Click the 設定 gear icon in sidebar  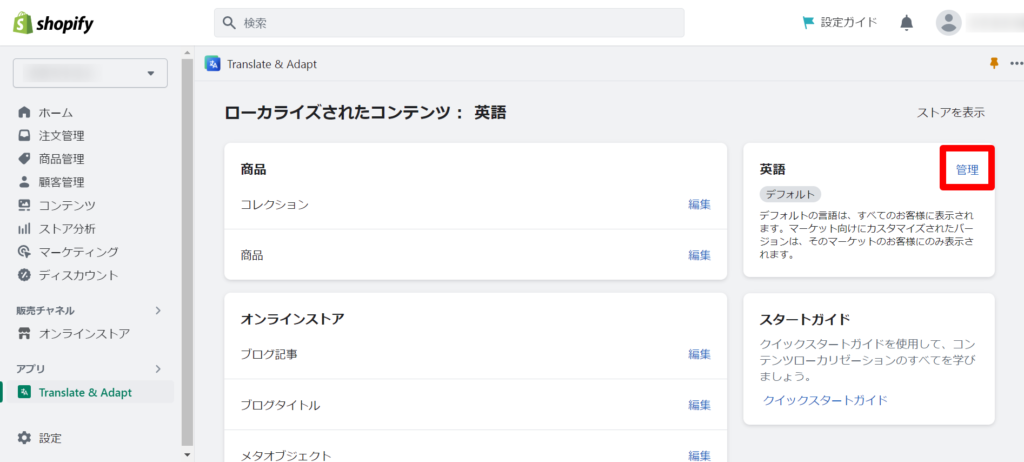(24, 438)
